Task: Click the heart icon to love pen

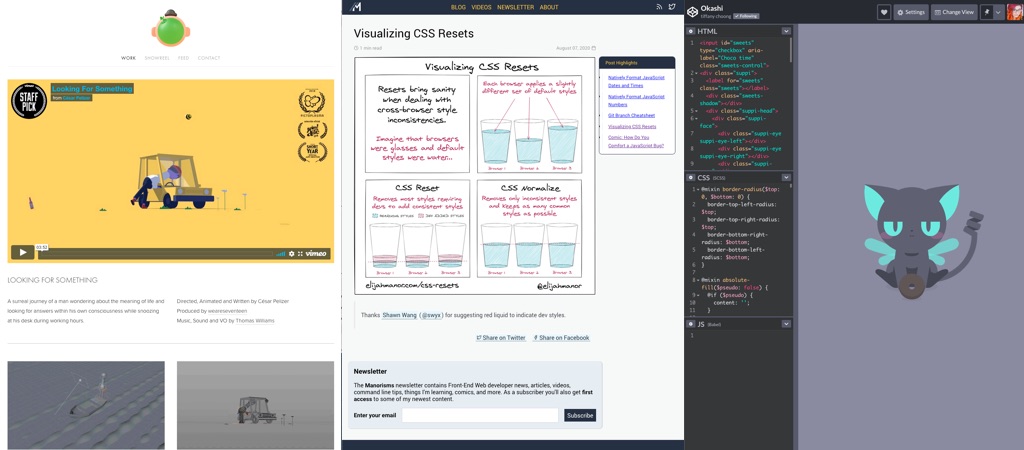Action: coord(884,12)
